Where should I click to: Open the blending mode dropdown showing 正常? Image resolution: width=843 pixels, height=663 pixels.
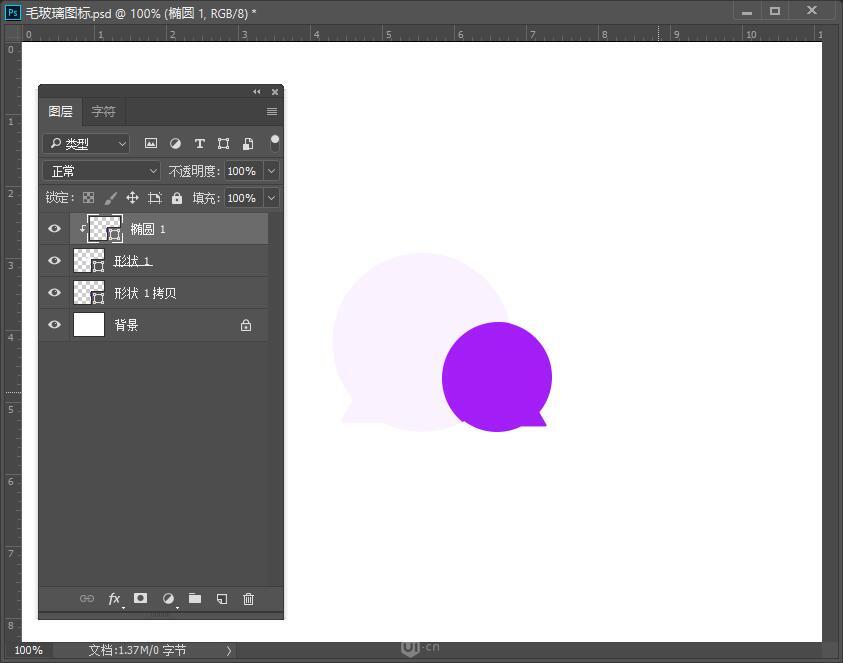click(100, 170)
